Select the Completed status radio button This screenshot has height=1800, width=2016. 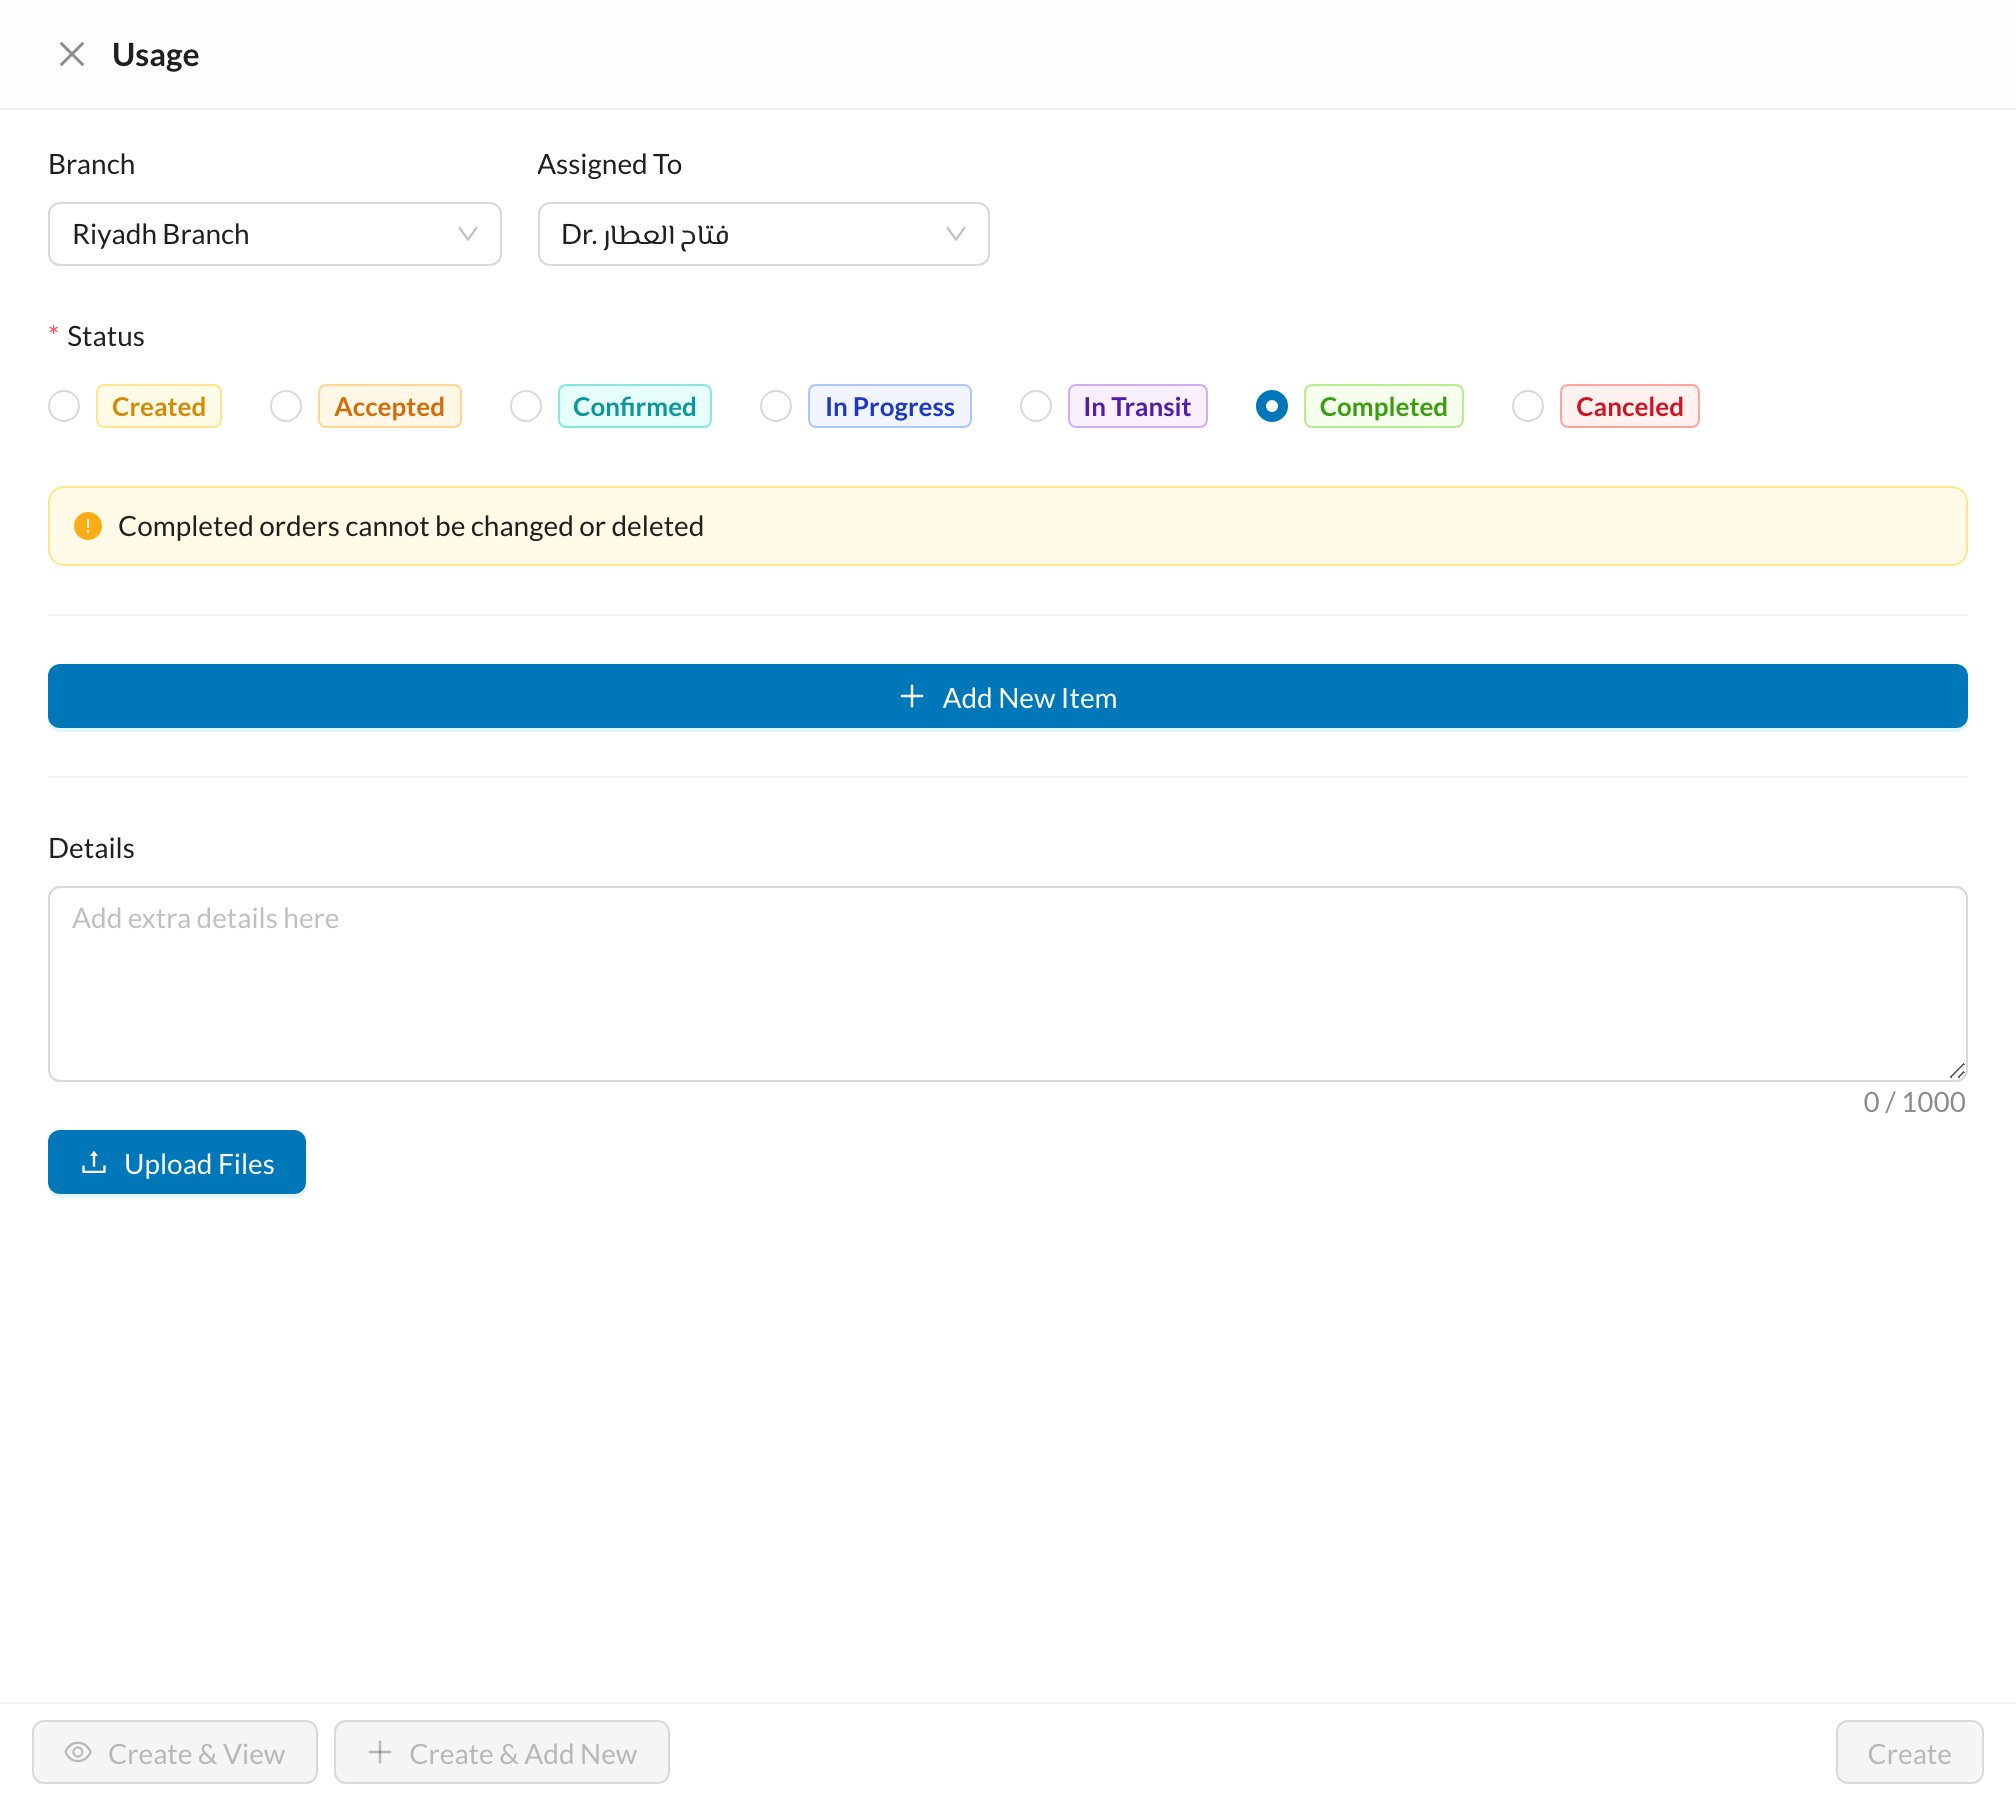pos(1272,406)
